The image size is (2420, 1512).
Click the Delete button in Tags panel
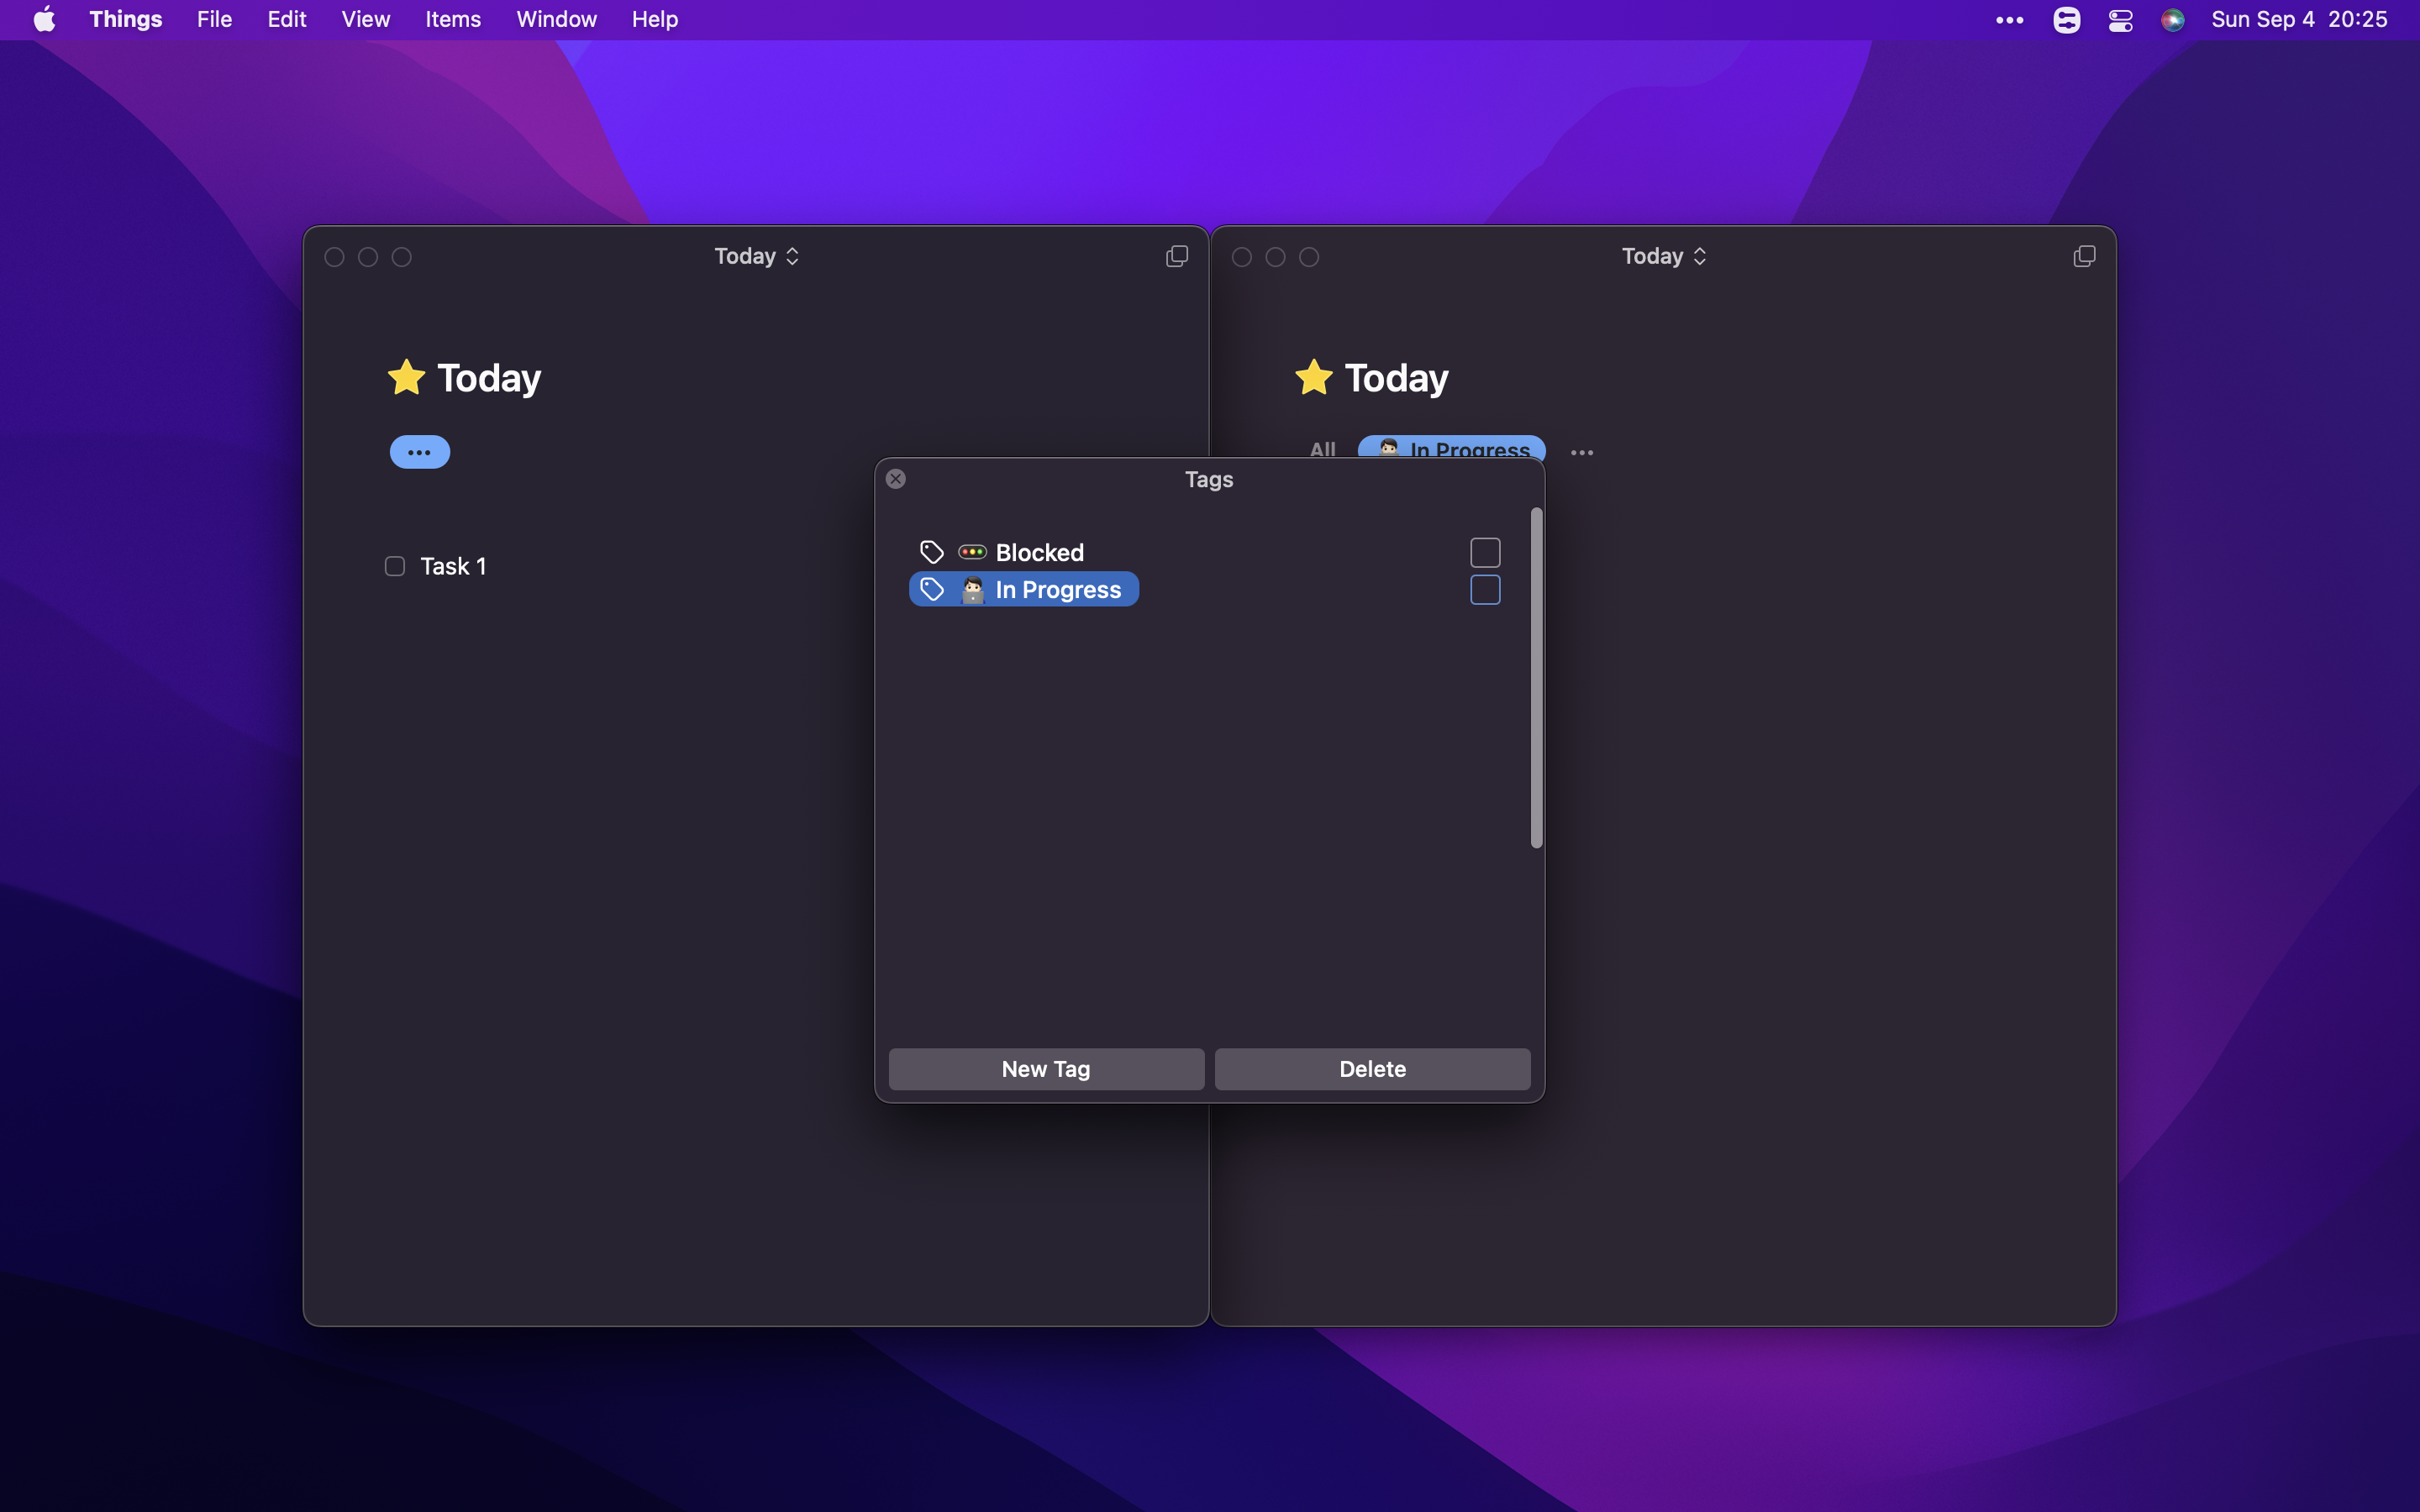[1372, 1069]
